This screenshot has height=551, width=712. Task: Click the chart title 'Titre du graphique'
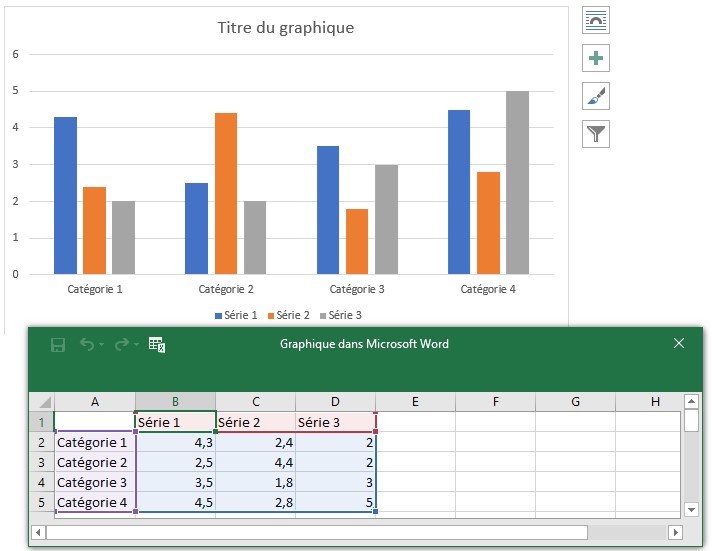point(286,28)
